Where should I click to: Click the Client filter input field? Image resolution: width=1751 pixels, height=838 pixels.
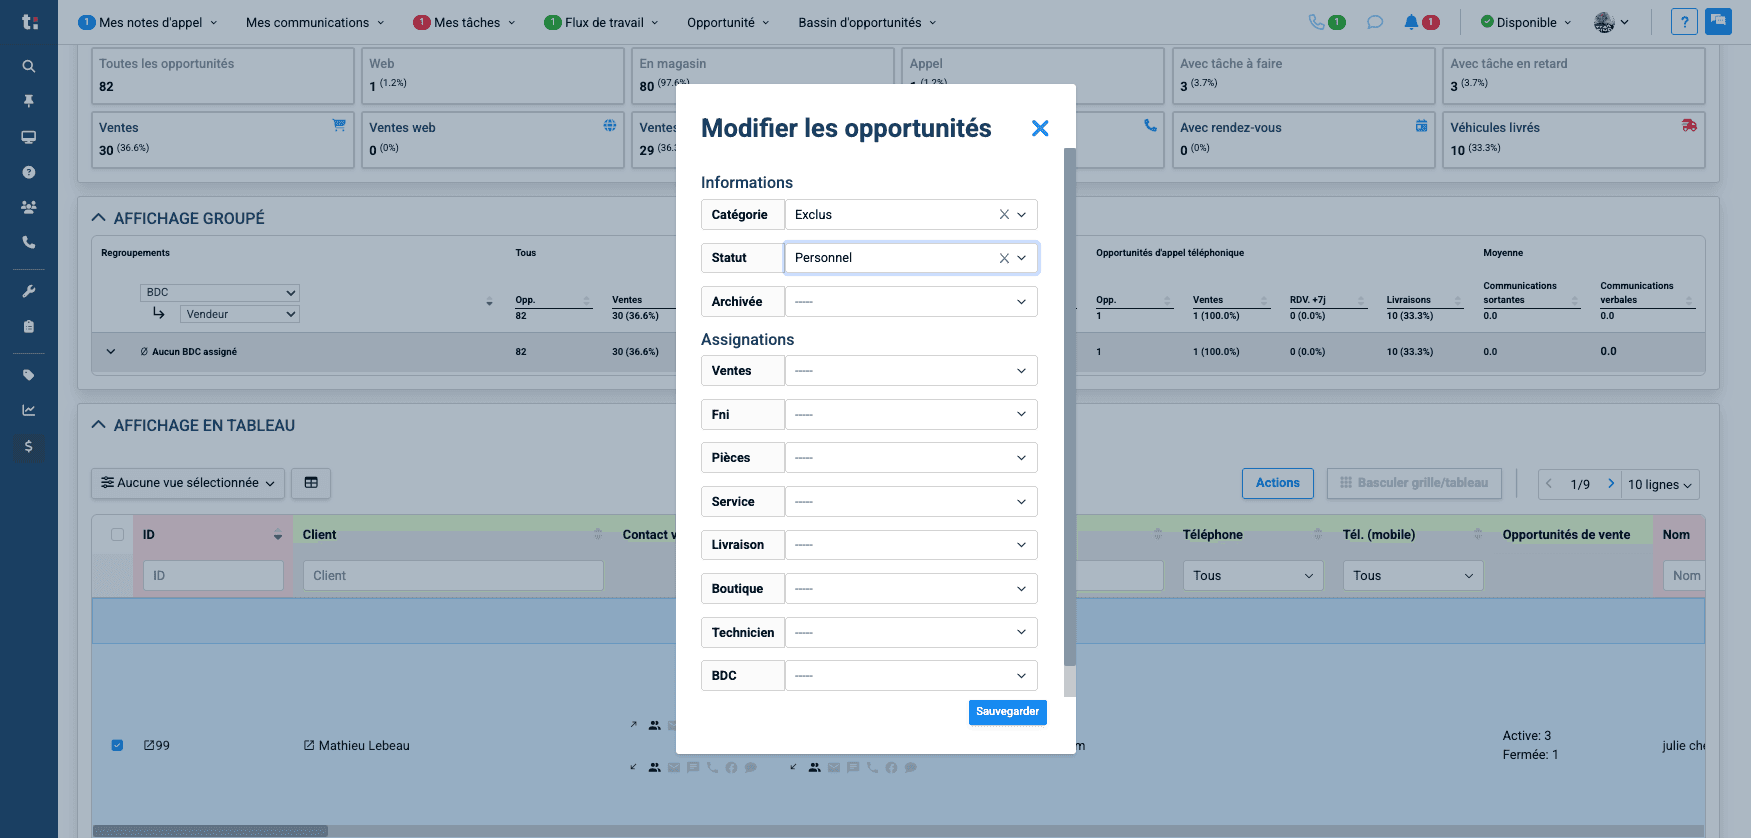click(453, 576)
